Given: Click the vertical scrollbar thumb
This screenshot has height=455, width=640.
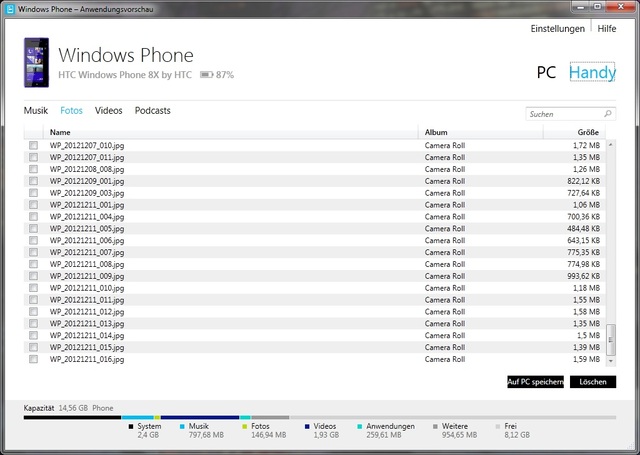Looking at the screenshot, I should click(x=611, y=340).
